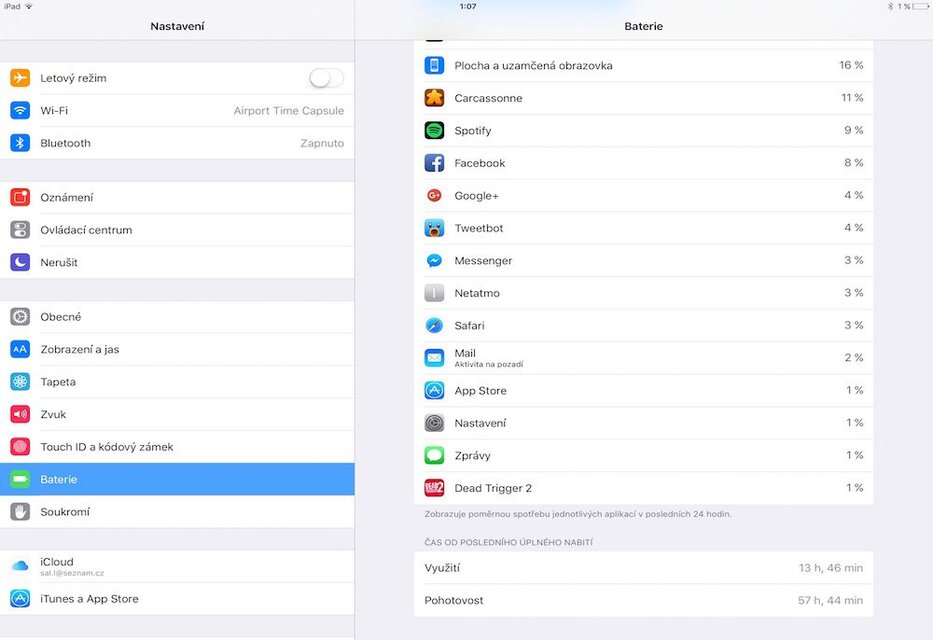The image size is (933, 640).
Task: Tap the Bluetooth icon in the sidebar
Action: pyautogui.click(x=19, y=142)
